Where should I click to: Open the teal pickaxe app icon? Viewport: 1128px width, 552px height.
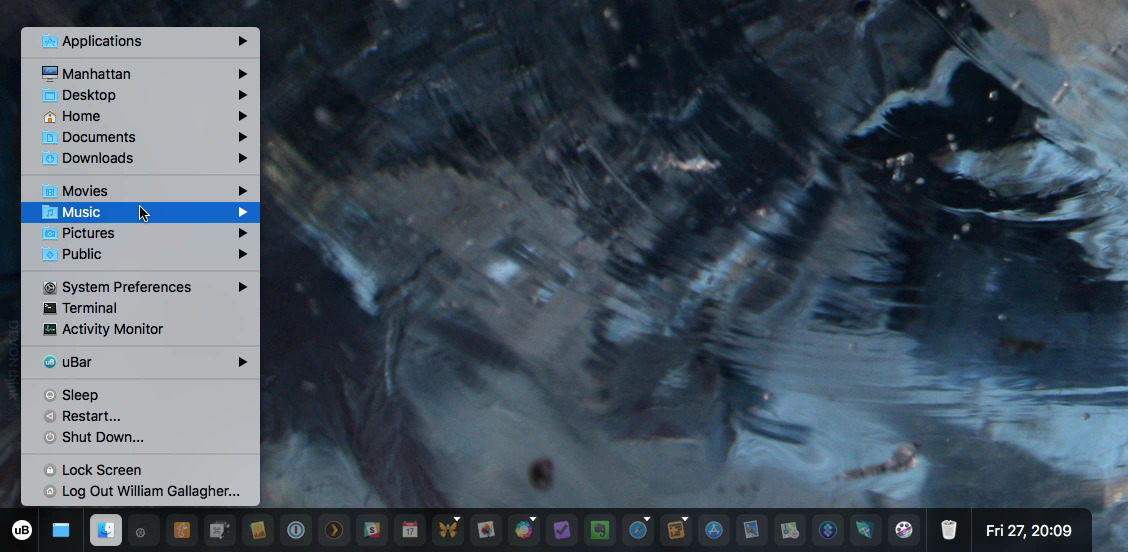865,530
